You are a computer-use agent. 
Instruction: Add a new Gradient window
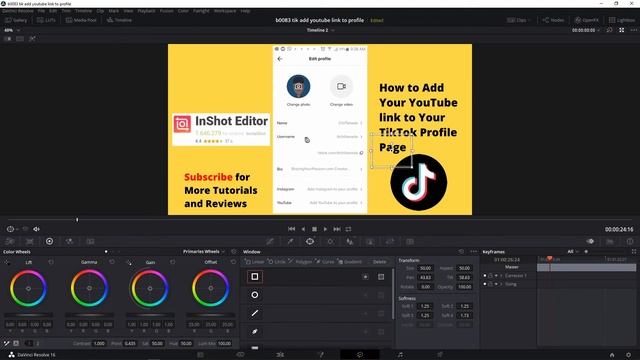pos(350,262)
